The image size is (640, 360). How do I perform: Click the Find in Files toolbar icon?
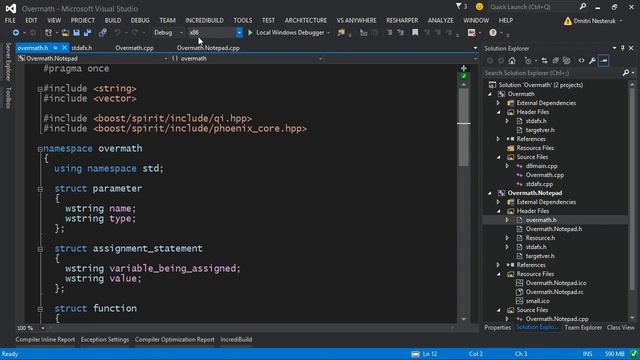(341, 33)
